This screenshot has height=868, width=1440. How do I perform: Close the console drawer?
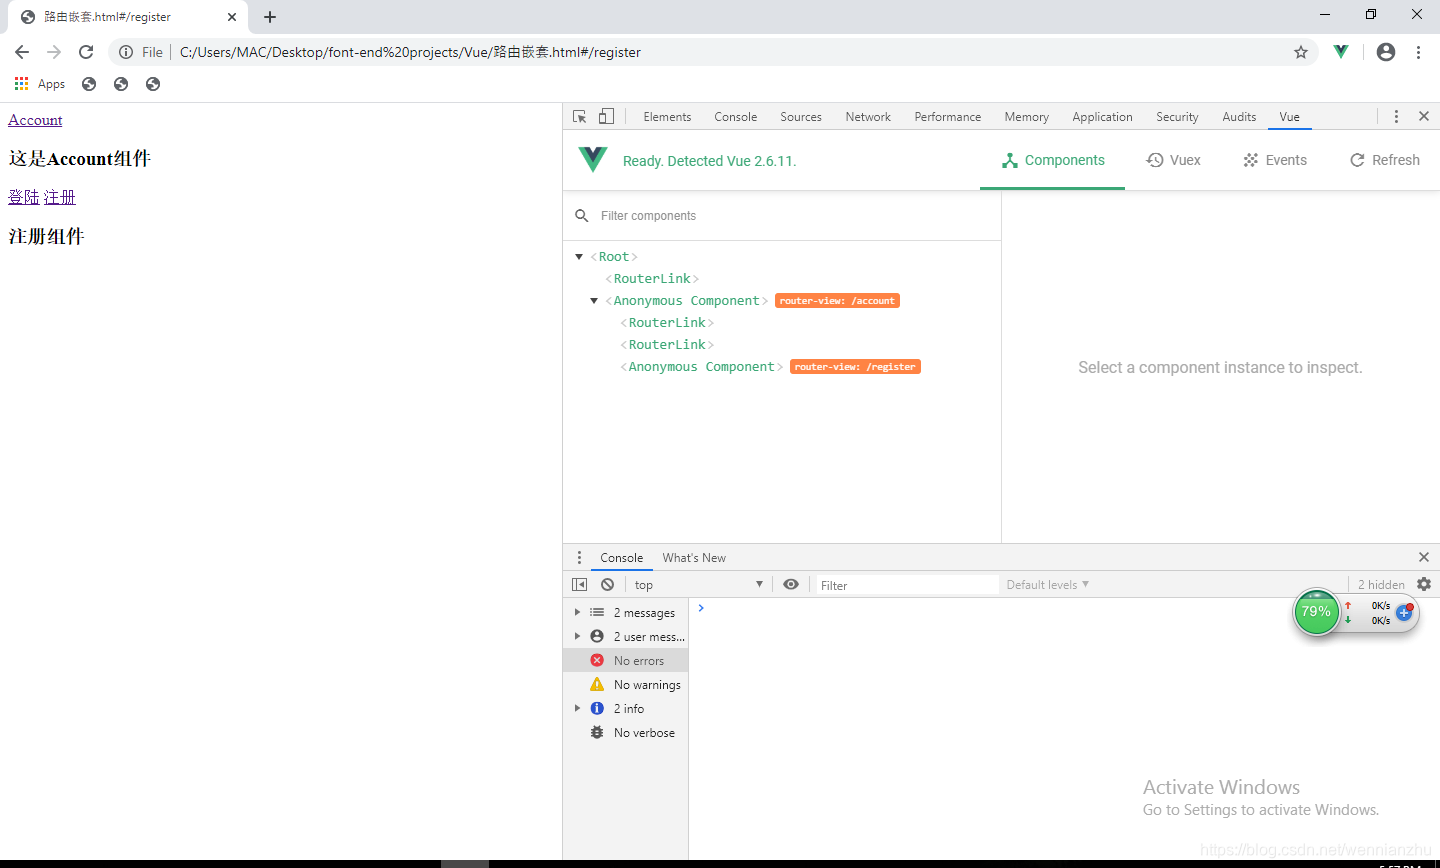tap(1424, 557)
